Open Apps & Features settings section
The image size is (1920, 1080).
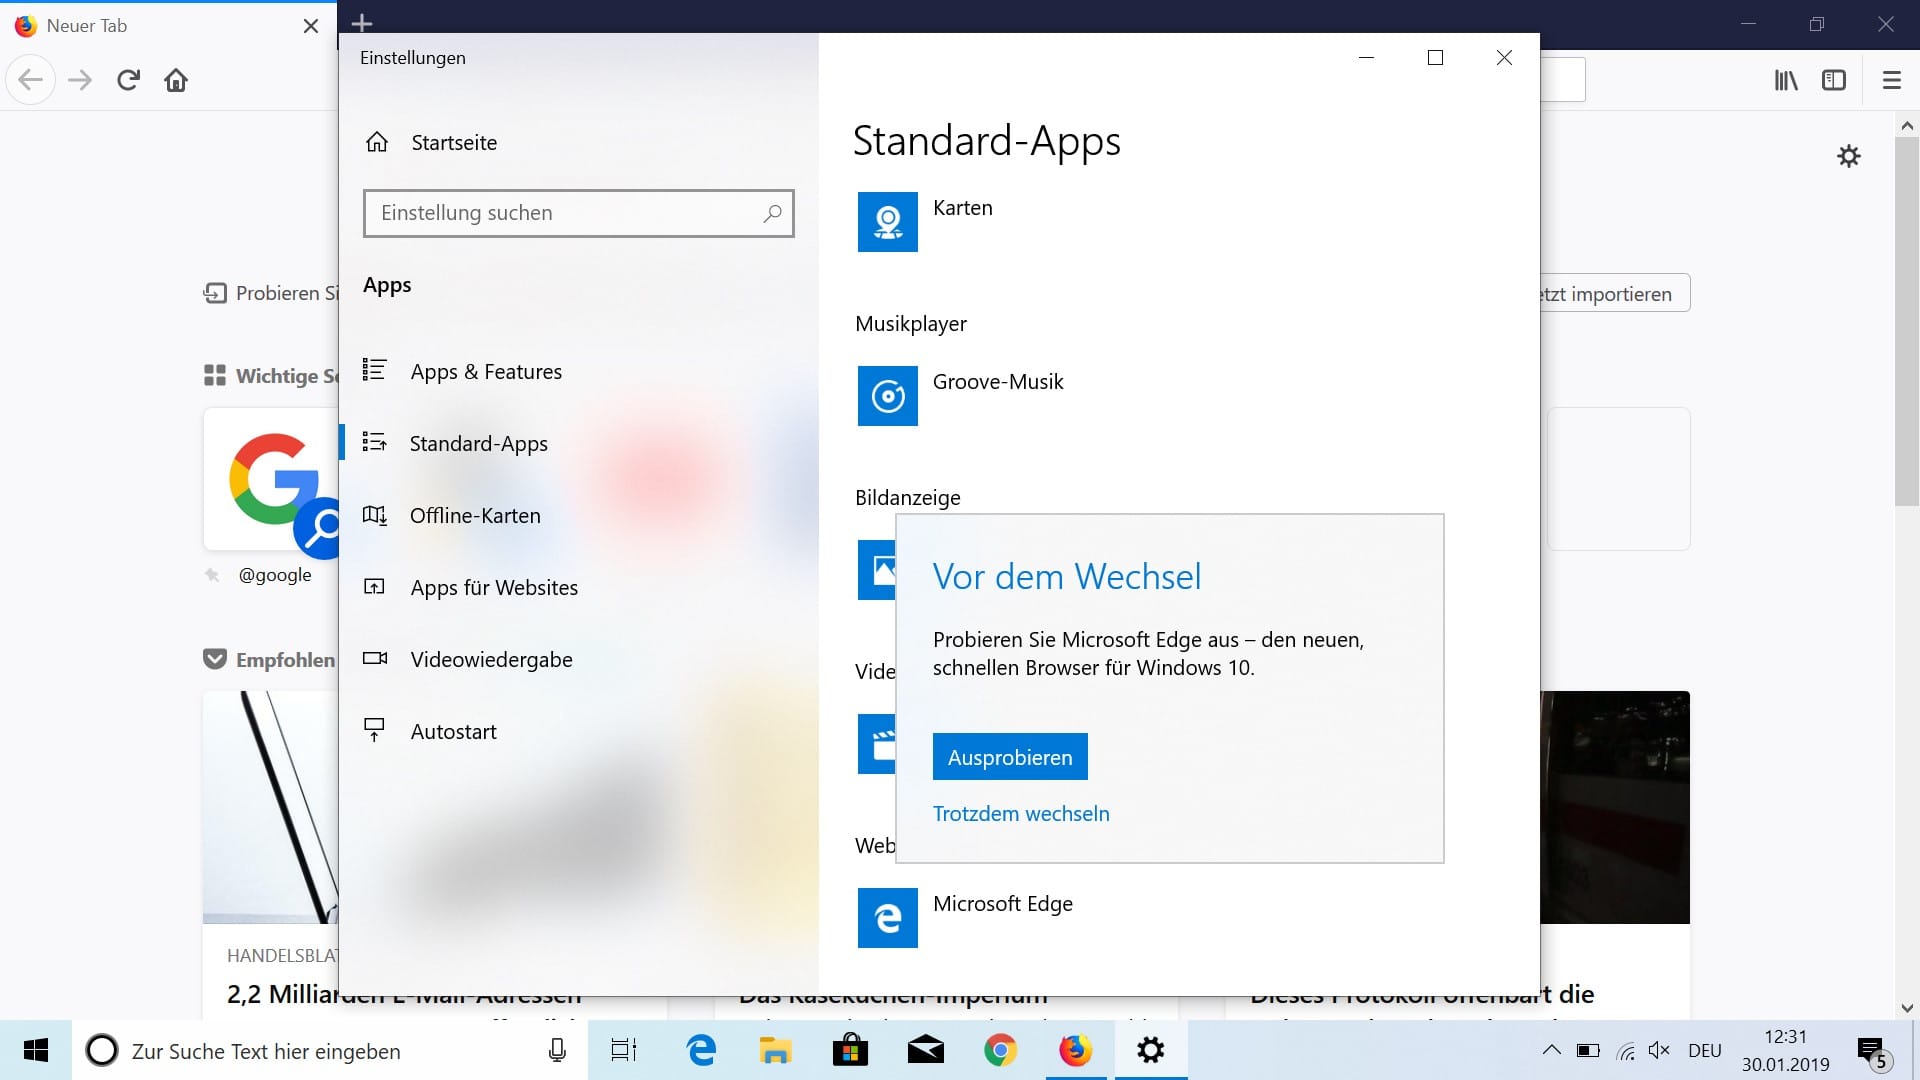pyautogui.click(x=485, y=371)
